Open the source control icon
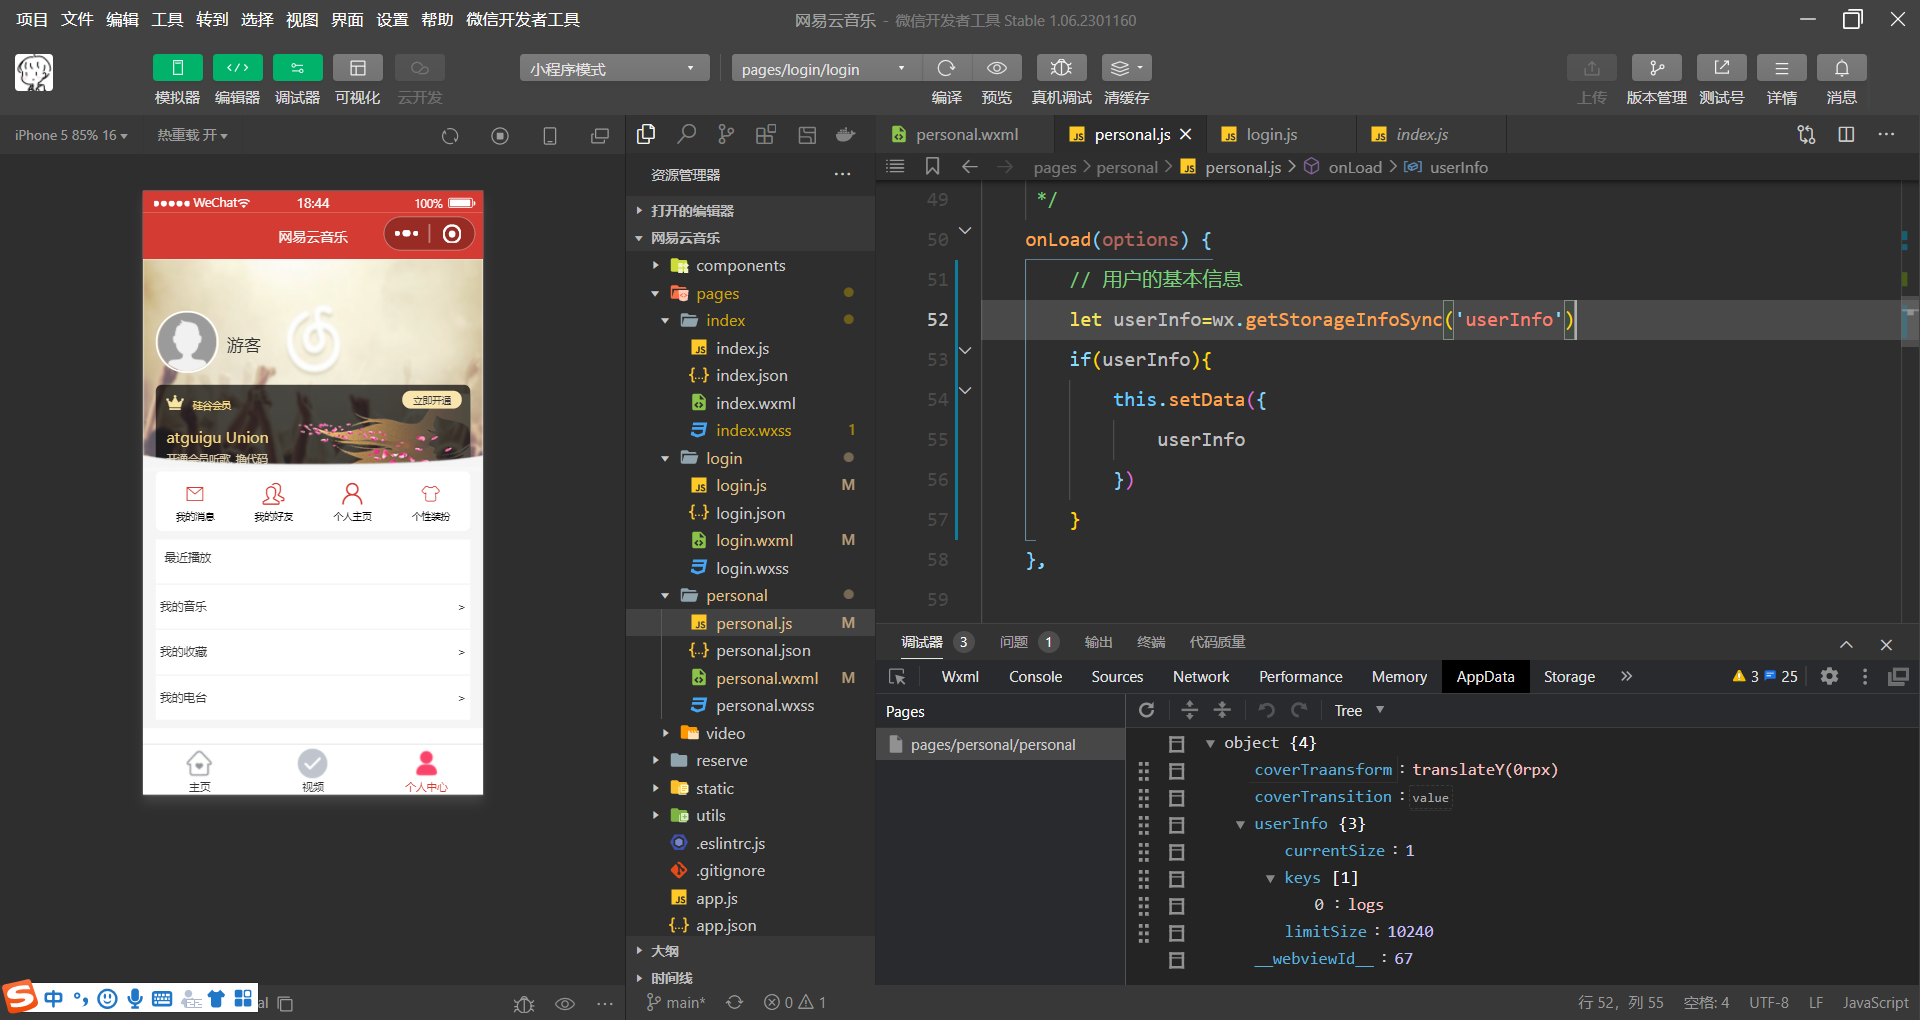Viewport: 1920px width, 1020px height. tap(726, 134)
